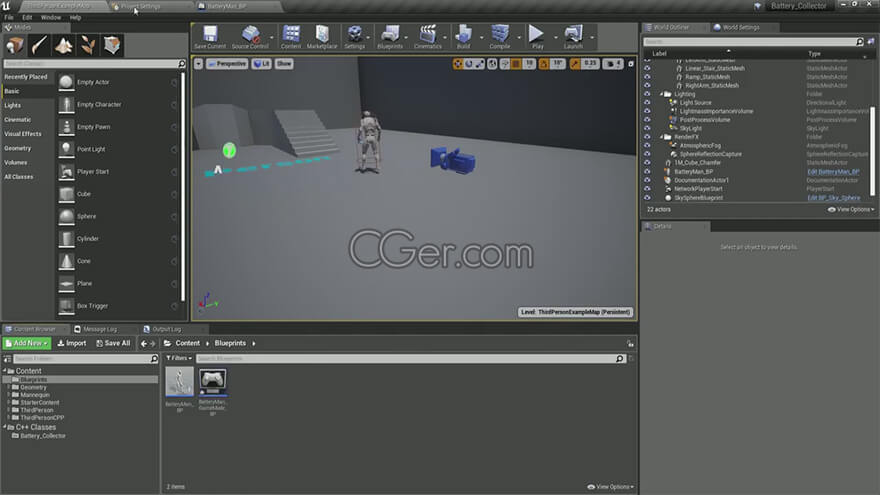Click the green Add New button
880x495 pixels.
pyautogui.click(x=27, y=343)
